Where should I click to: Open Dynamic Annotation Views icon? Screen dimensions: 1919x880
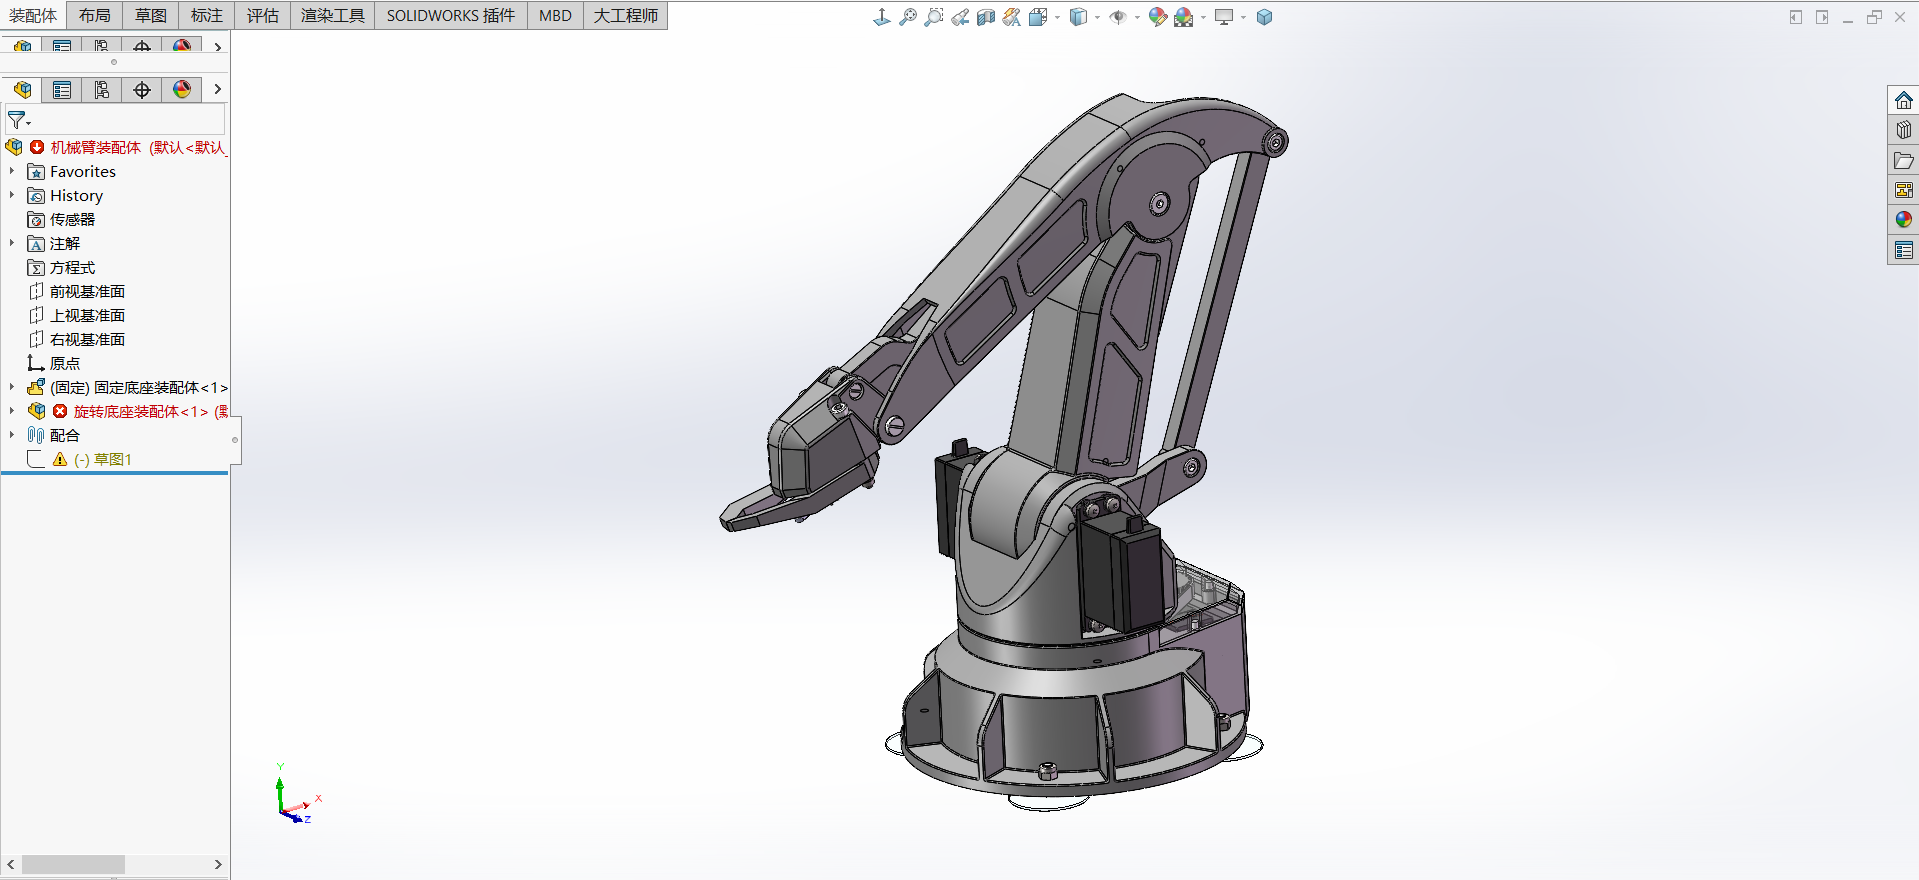pyautogui.click(x=1012, y=17)
